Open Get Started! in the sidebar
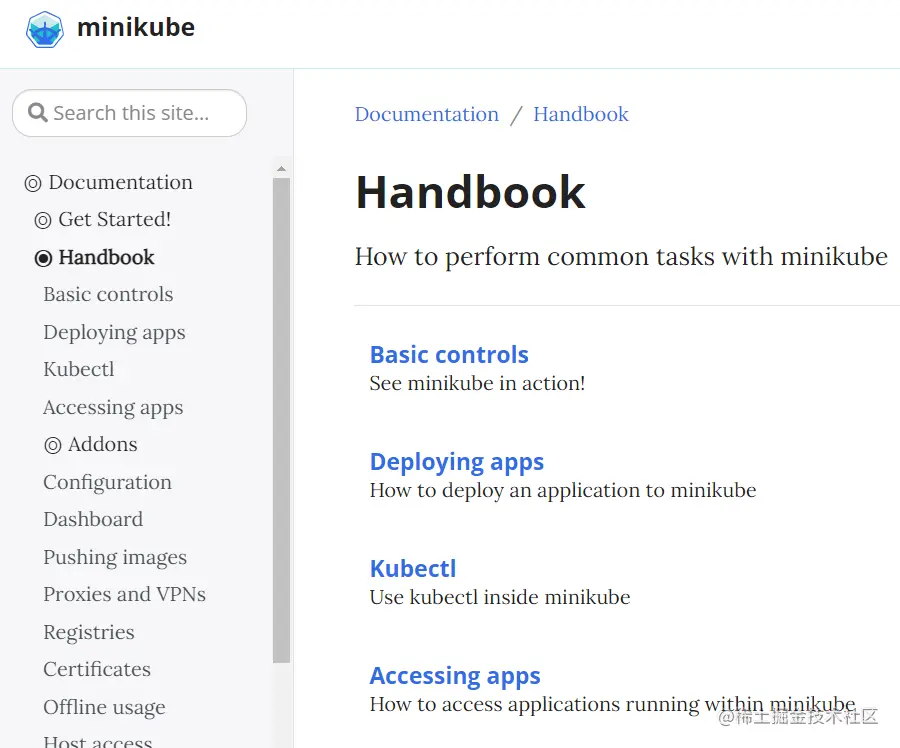Screen dimensions: 900x748 (115, 219)
